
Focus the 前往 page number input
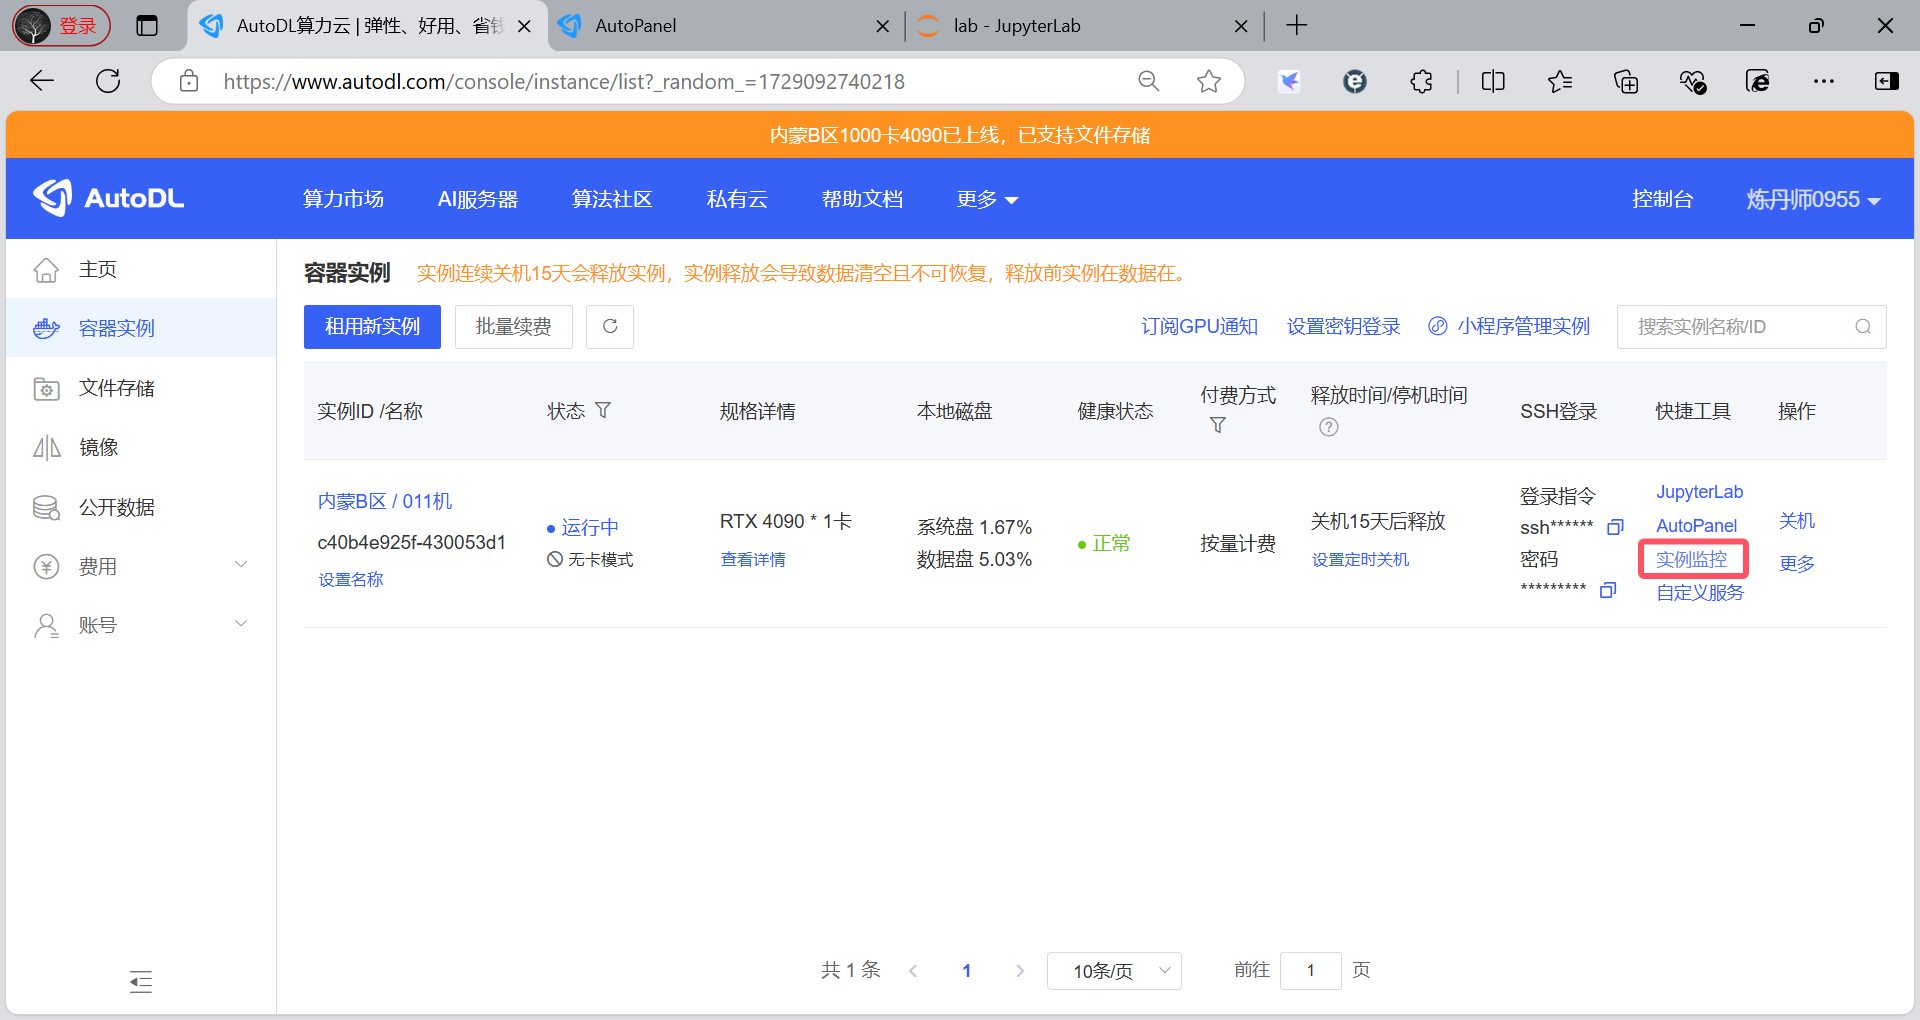1310,971
